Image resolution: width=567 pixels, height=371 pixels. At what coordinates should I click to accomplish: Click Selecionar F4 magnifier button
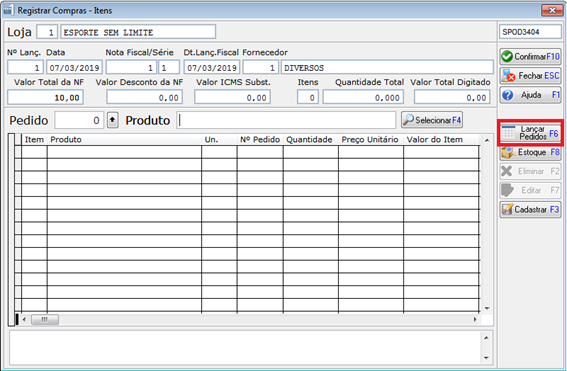click(432, 120)
